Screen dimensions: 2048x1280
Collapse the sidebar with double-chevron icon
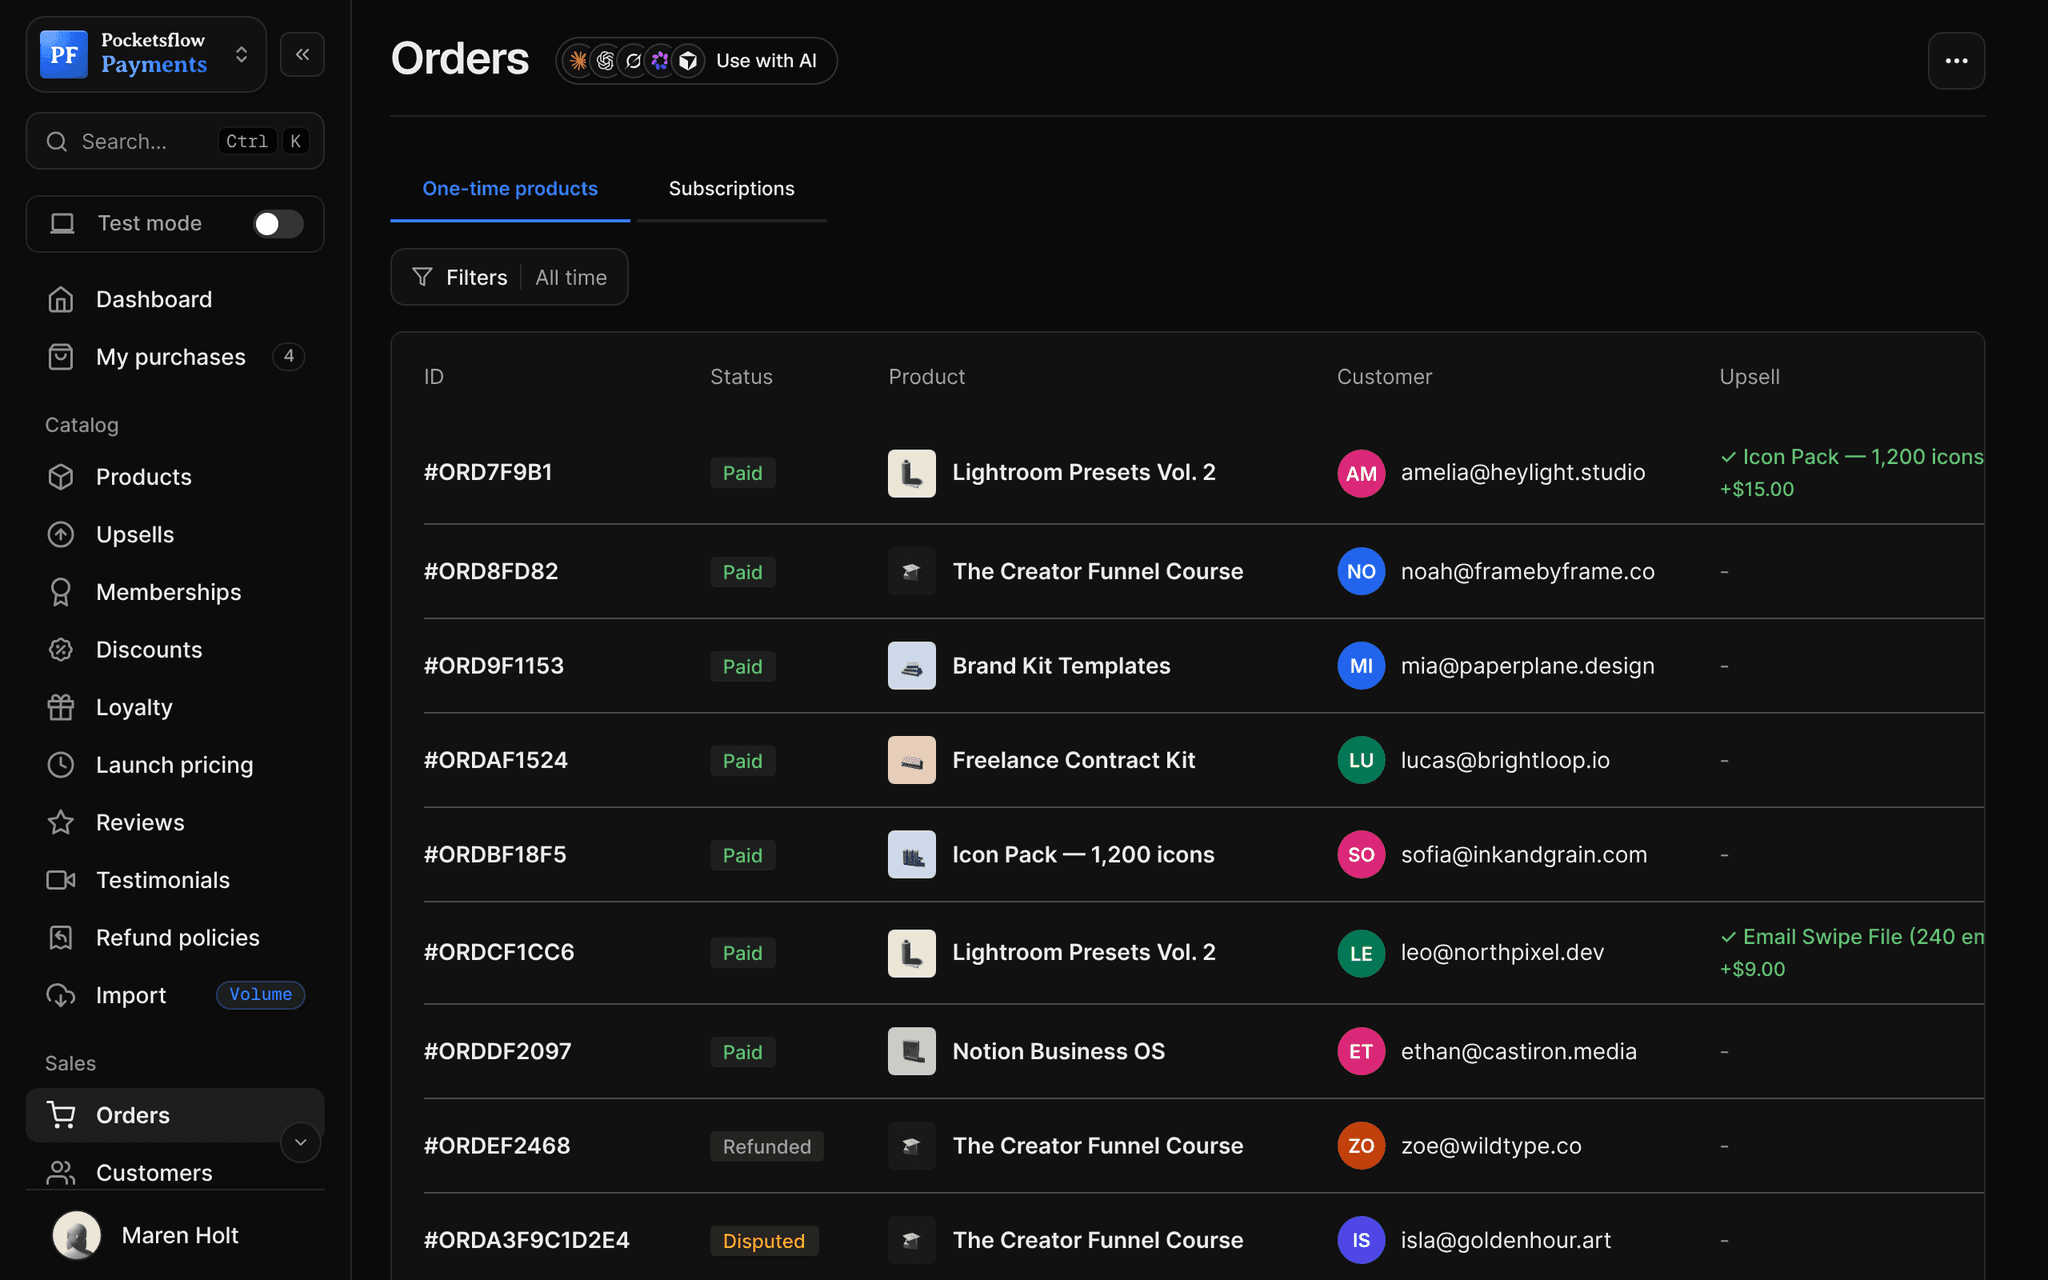point(302,54)
